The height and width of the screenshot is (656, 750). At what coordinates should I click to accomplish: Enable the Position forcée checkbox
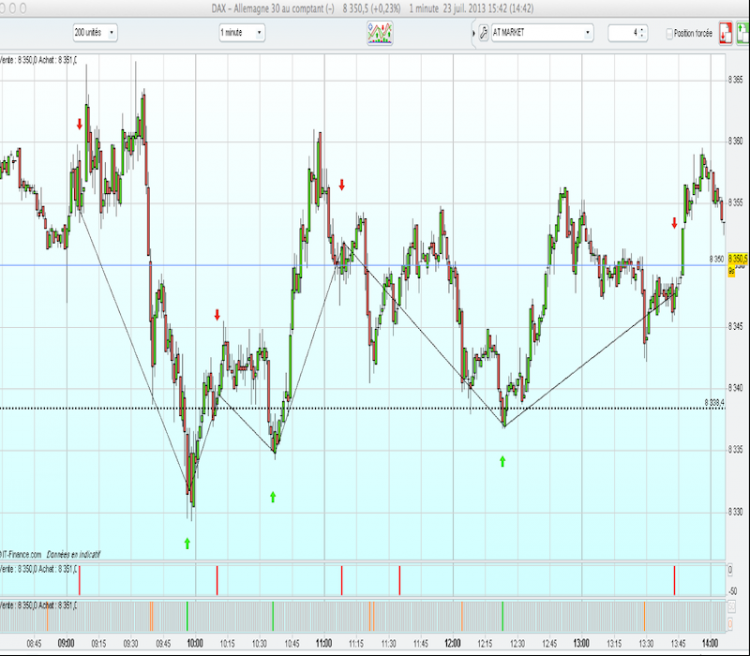click(x=669, y=33)
